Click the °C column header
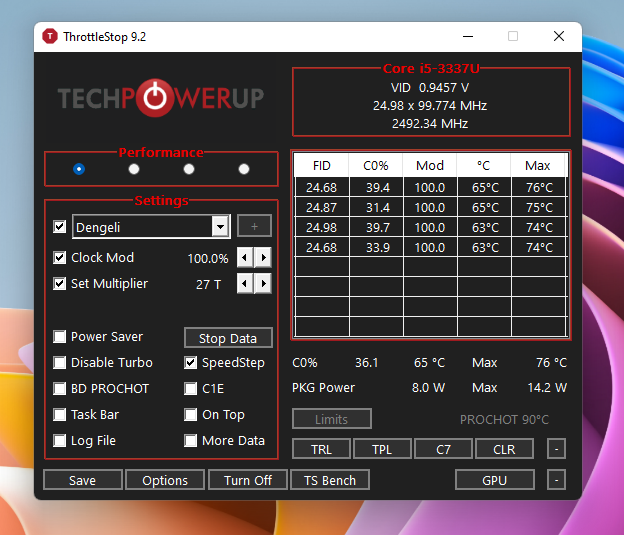Image resolution: width=624 pixels, height=535 pixels. tap(484, 166)
